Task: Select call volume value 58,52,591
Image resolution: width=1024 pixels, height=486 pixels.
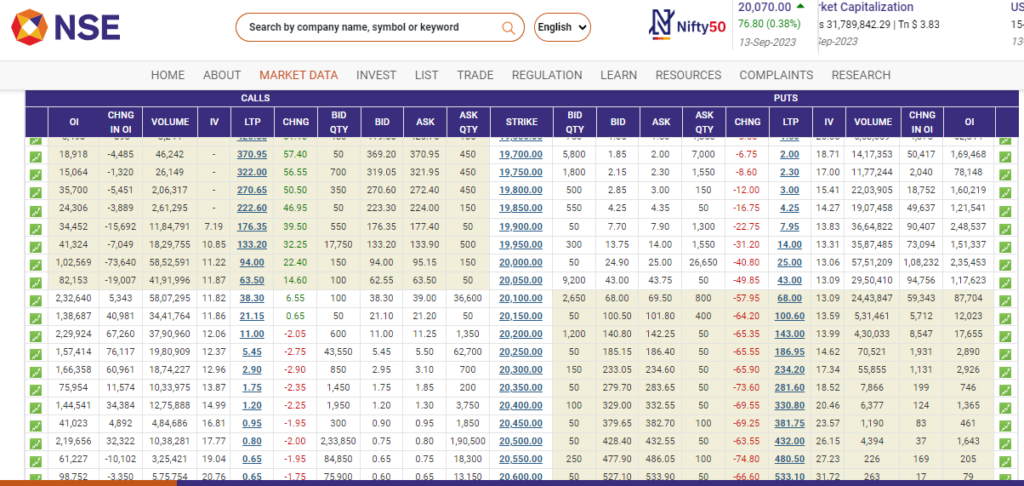Action: point(170,262)
